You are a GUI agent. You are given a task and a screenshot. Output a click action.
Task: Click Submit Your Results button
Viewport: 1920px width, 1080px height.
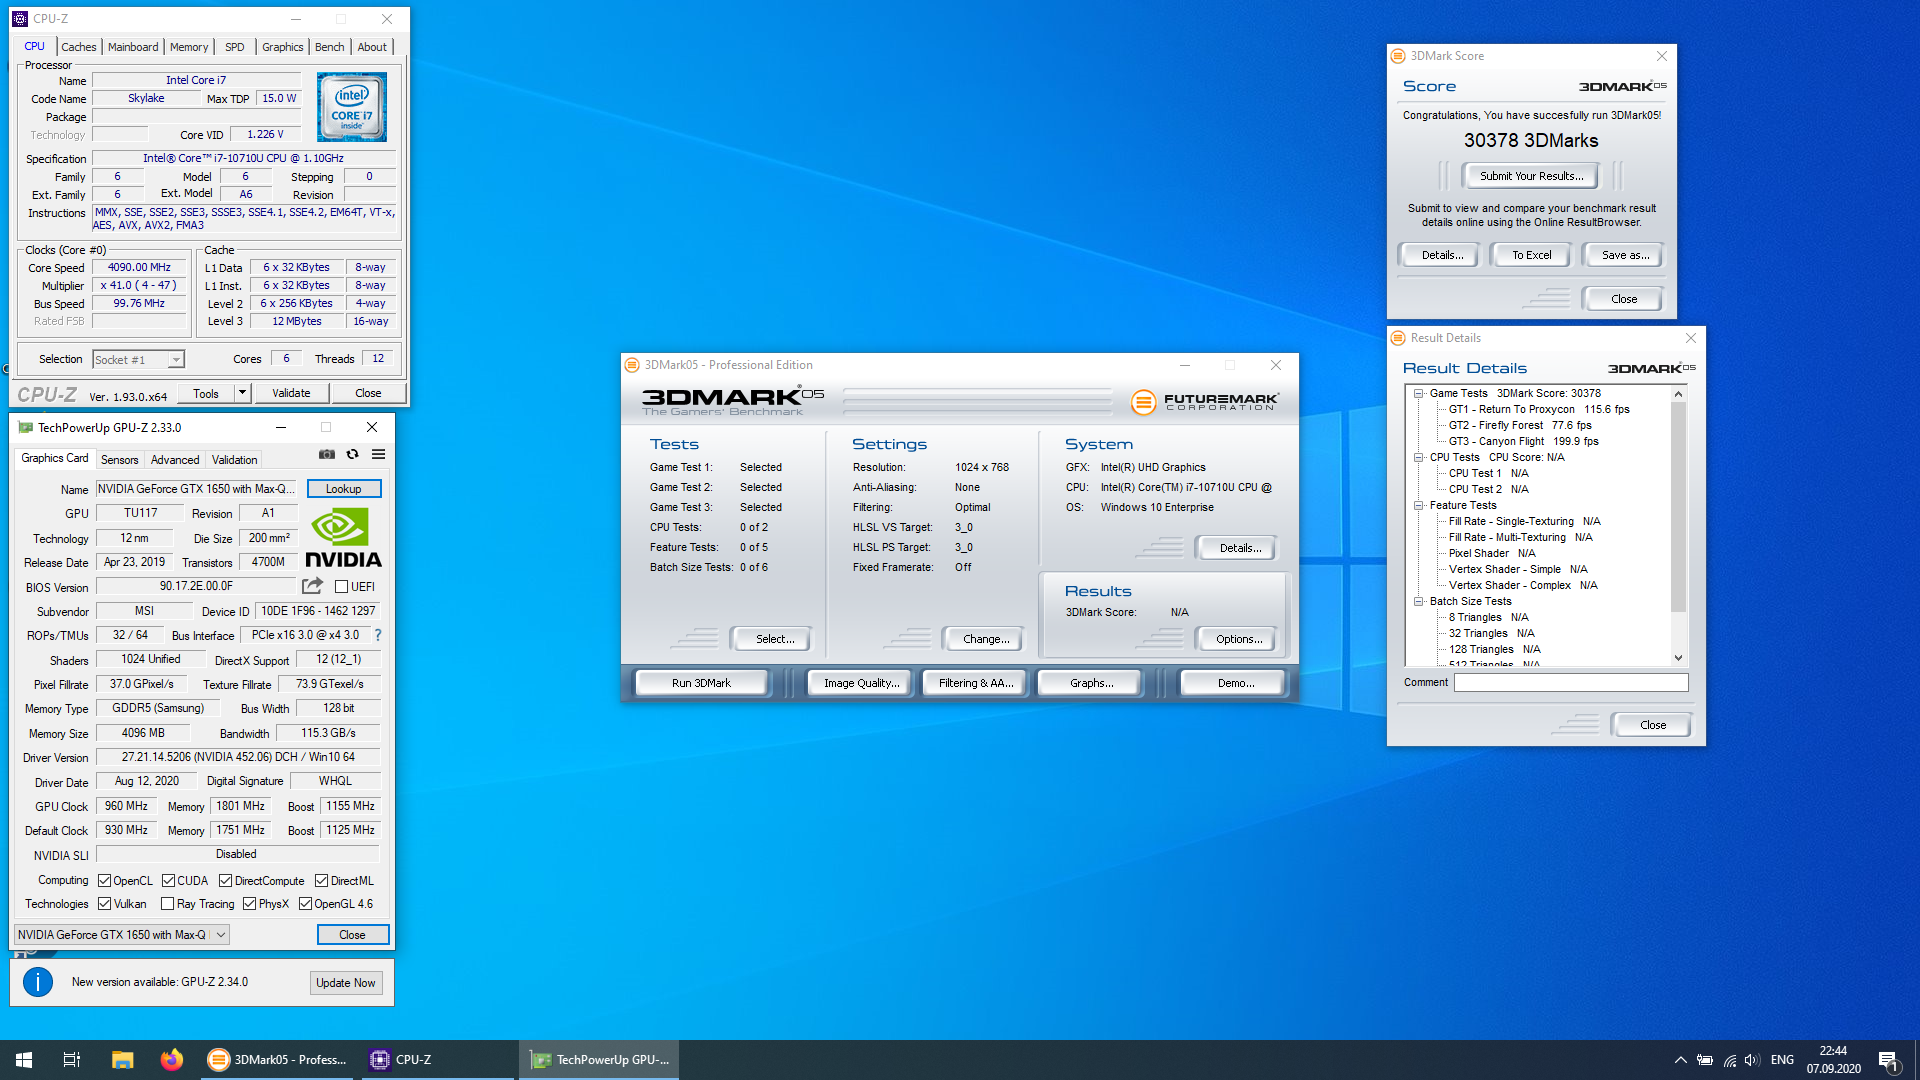coord(1531,176)
